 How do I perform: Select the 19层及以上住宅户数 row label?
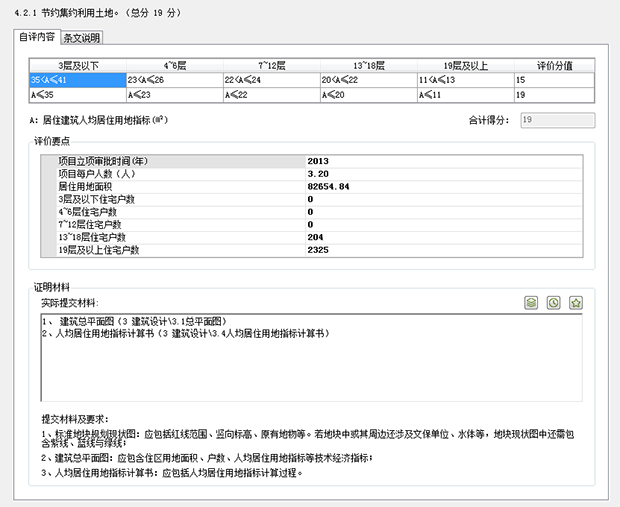coord(181,250)
